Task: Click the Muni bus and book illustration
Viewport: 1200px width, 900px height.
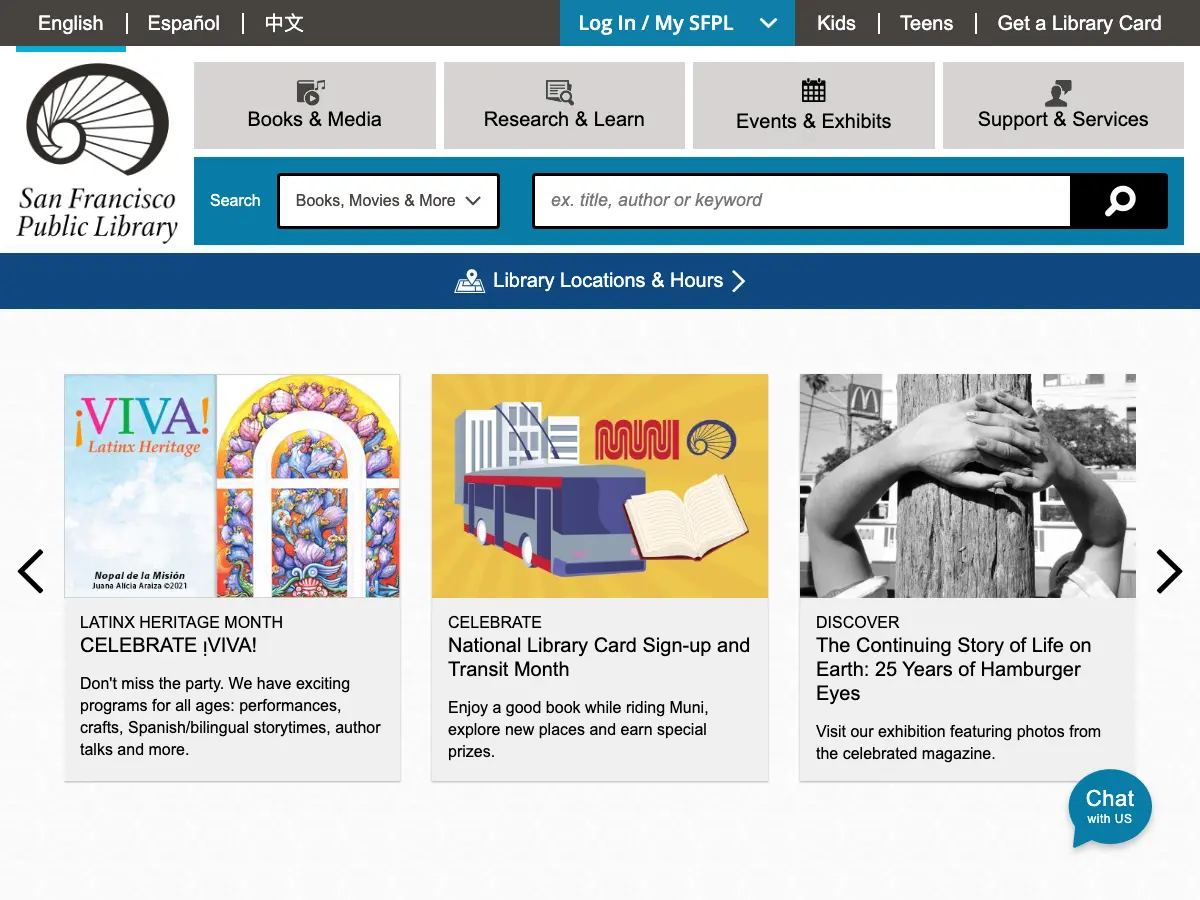Action: pyautogui.click(x=600, y=486)
